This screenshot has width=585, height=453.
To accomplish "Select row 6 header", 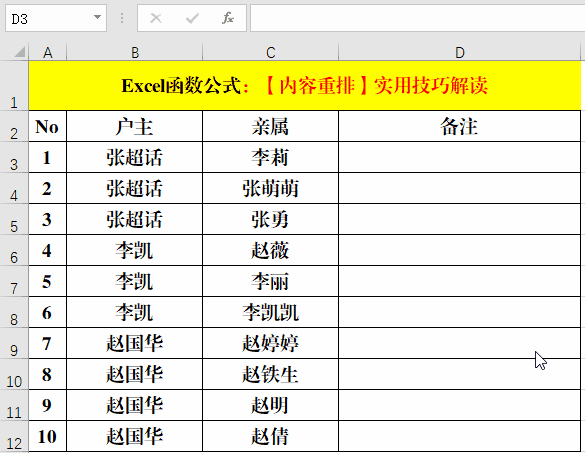I will [14, 250].
